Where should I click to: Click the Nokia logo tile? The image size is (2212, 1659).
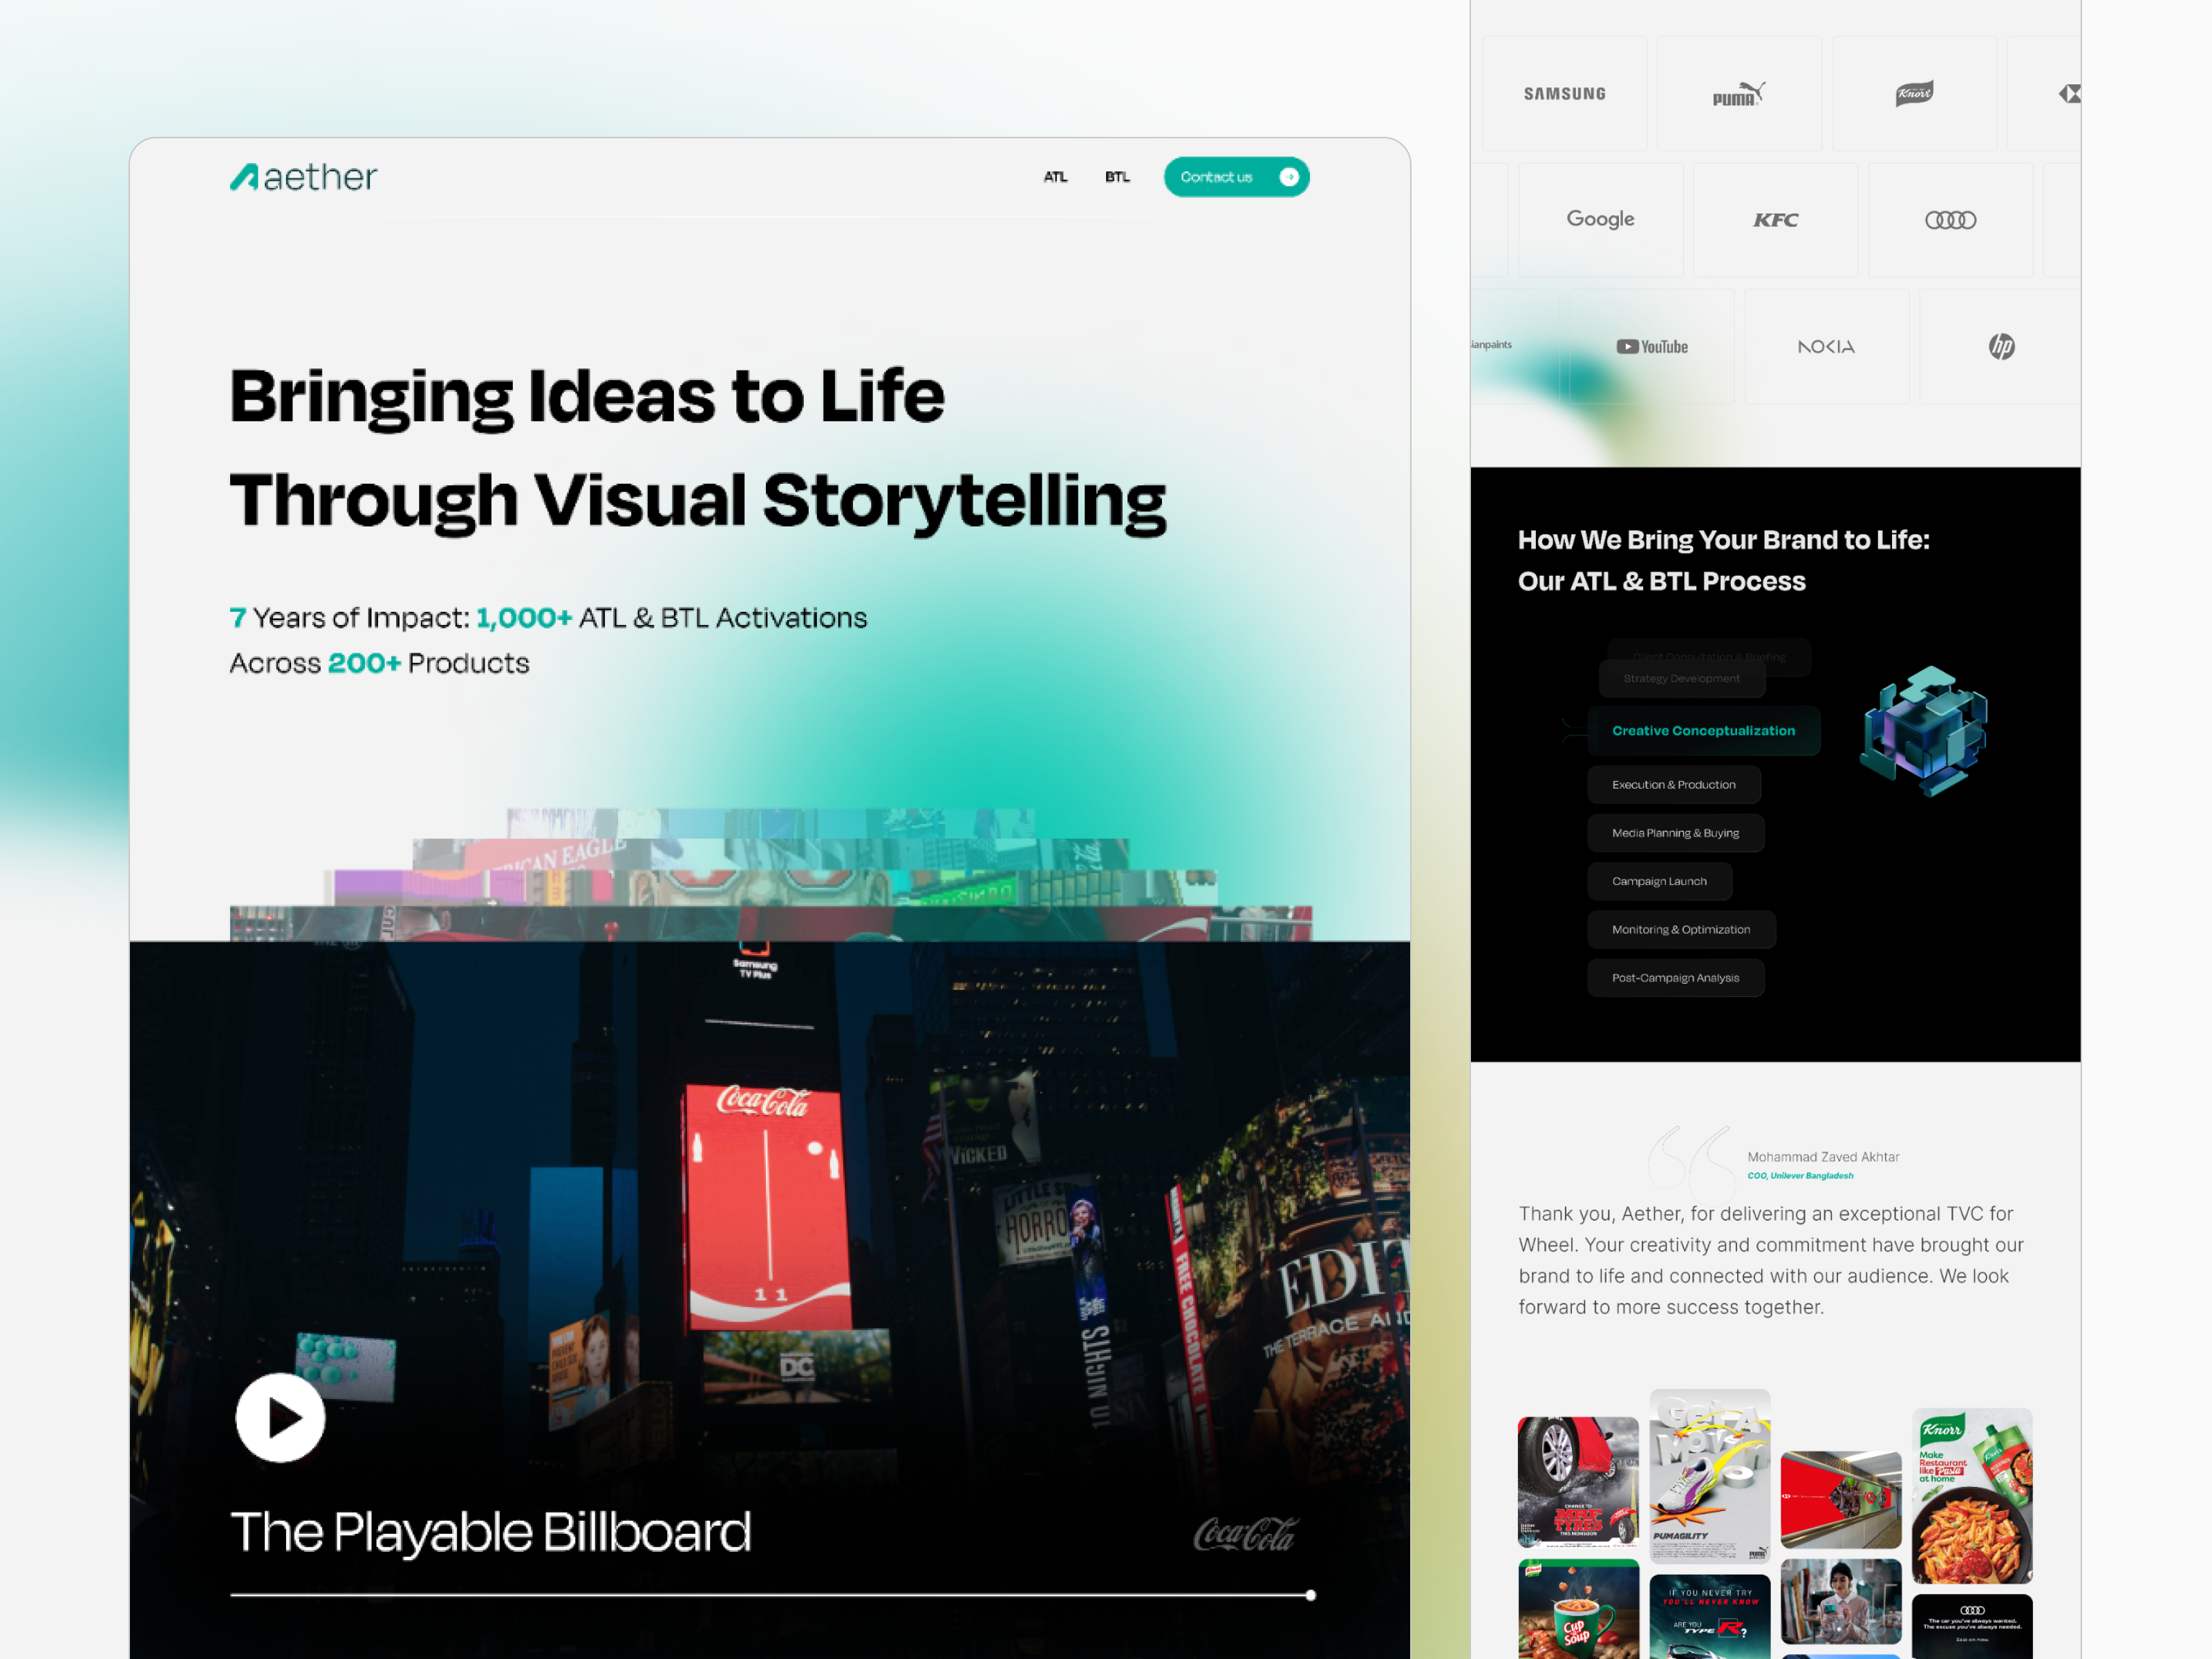(x=1826, y=346)
